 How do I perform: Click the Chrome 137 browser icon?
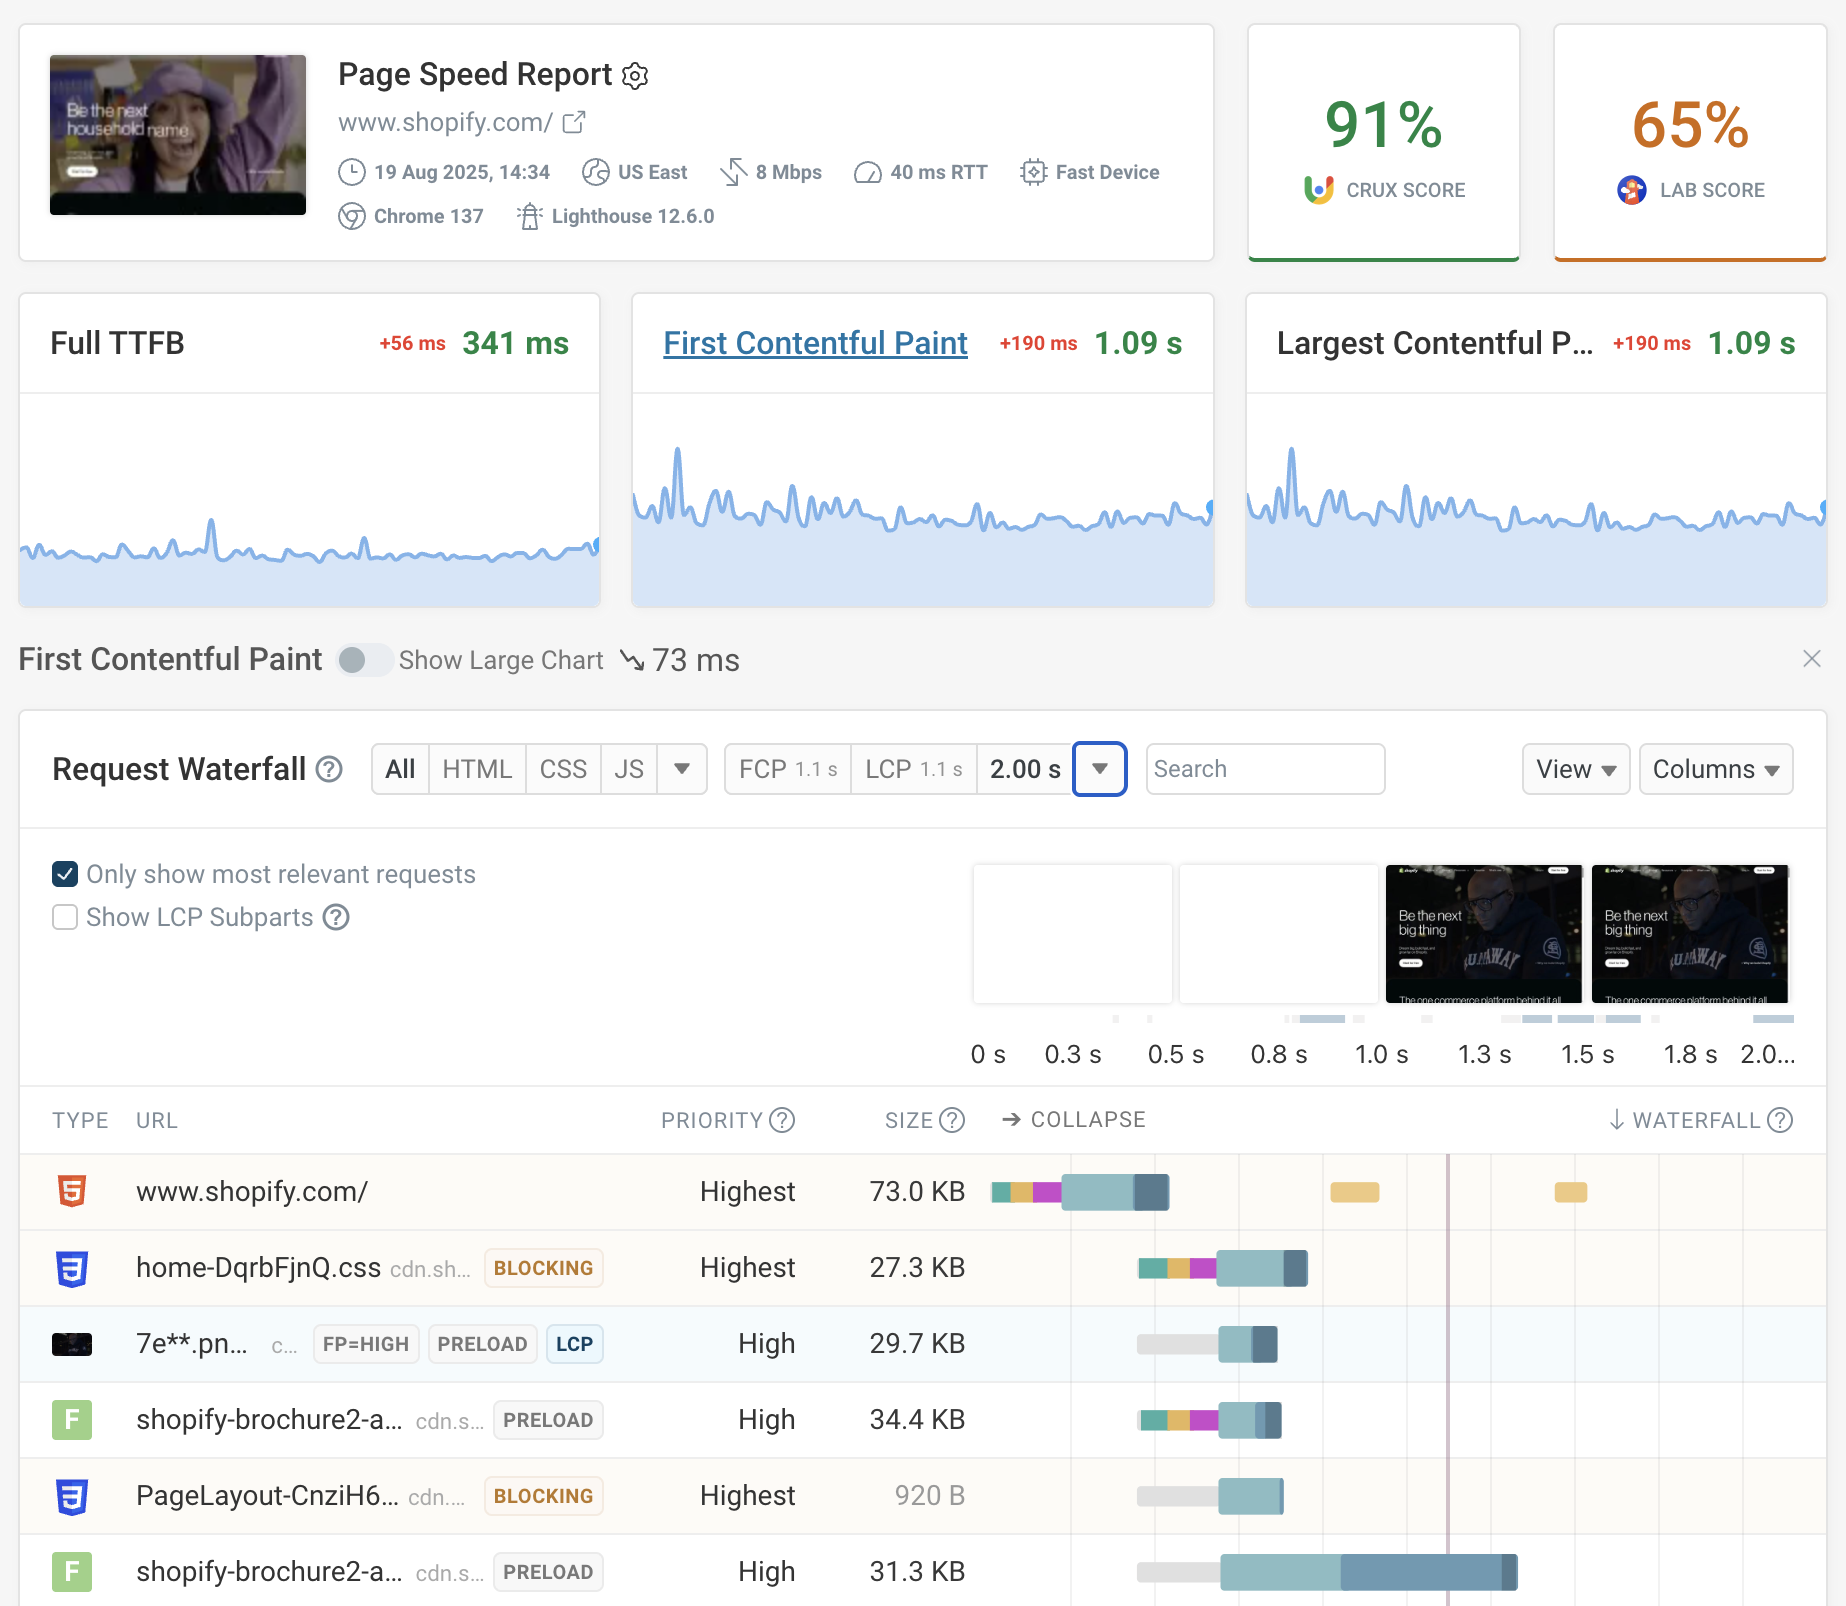pyautogui.click(x=352, y=216)
